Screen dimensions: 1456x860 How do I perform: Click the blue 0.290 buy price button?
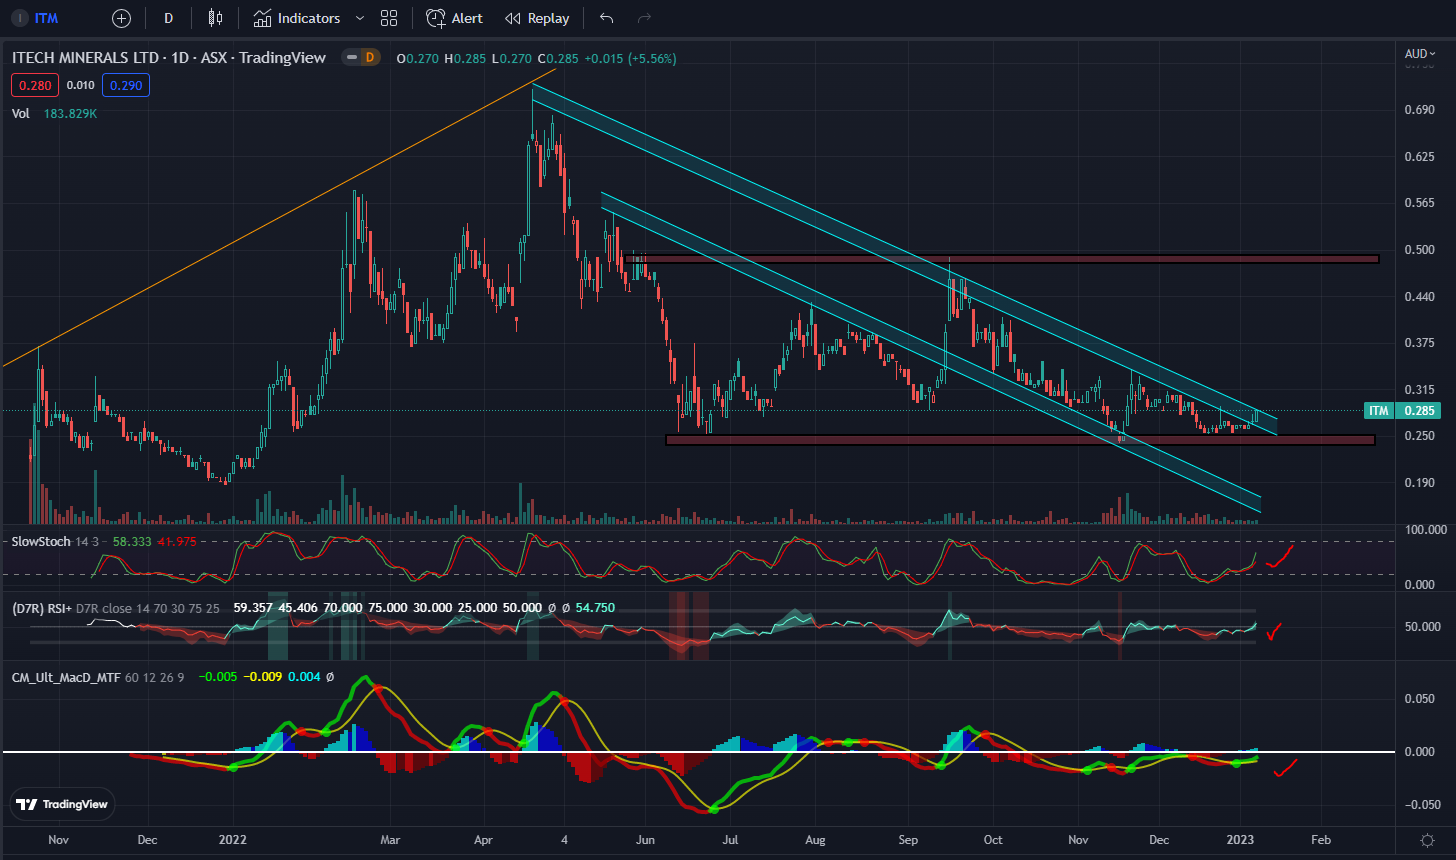point(126,85)
